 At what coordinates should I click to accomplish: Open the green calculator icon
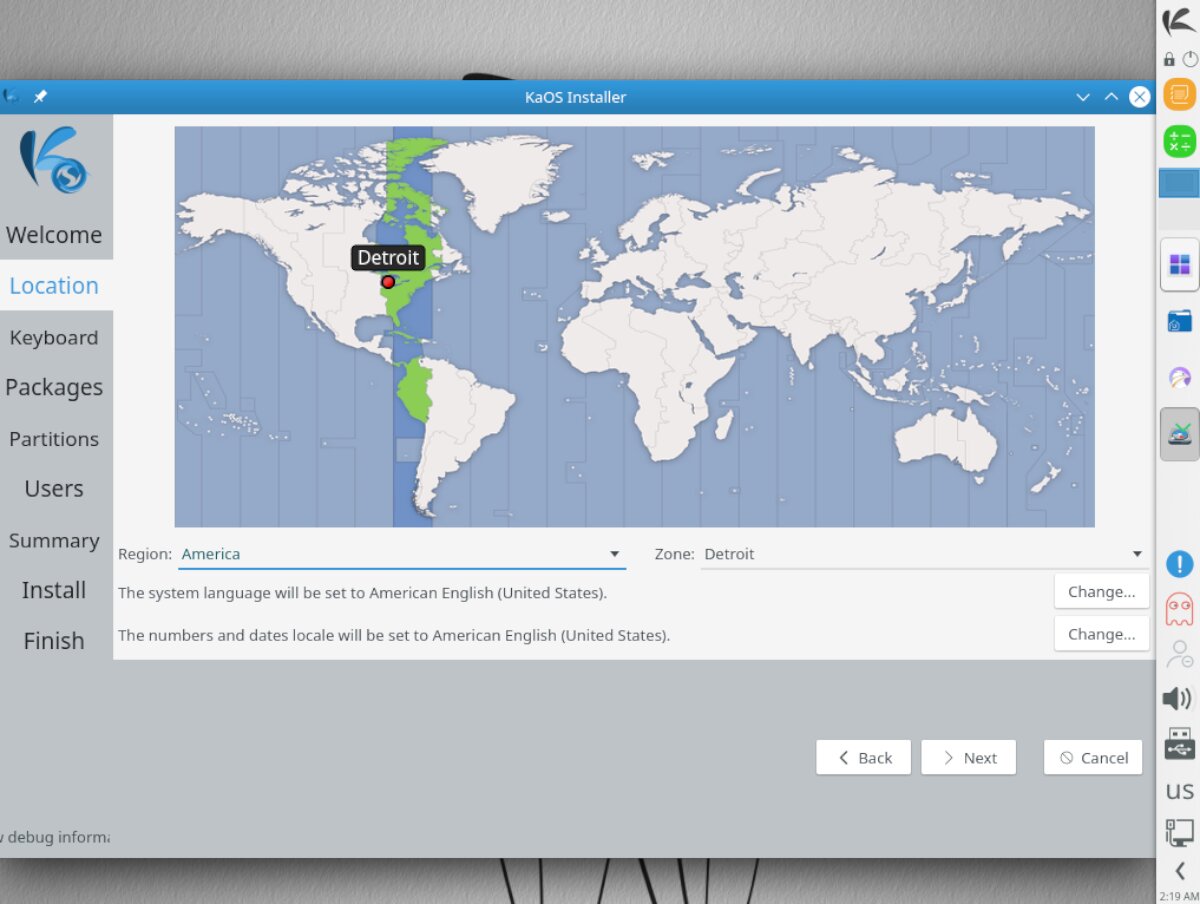pos(1179,140)
